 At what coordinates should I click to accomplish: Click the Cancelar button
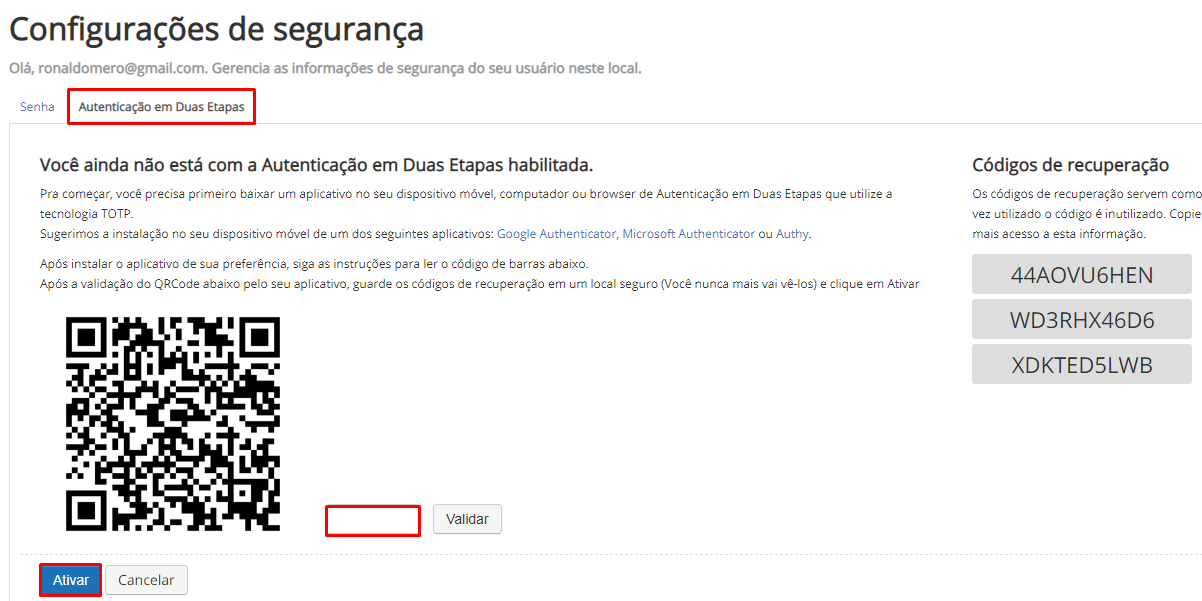click(x=146, y=580)
